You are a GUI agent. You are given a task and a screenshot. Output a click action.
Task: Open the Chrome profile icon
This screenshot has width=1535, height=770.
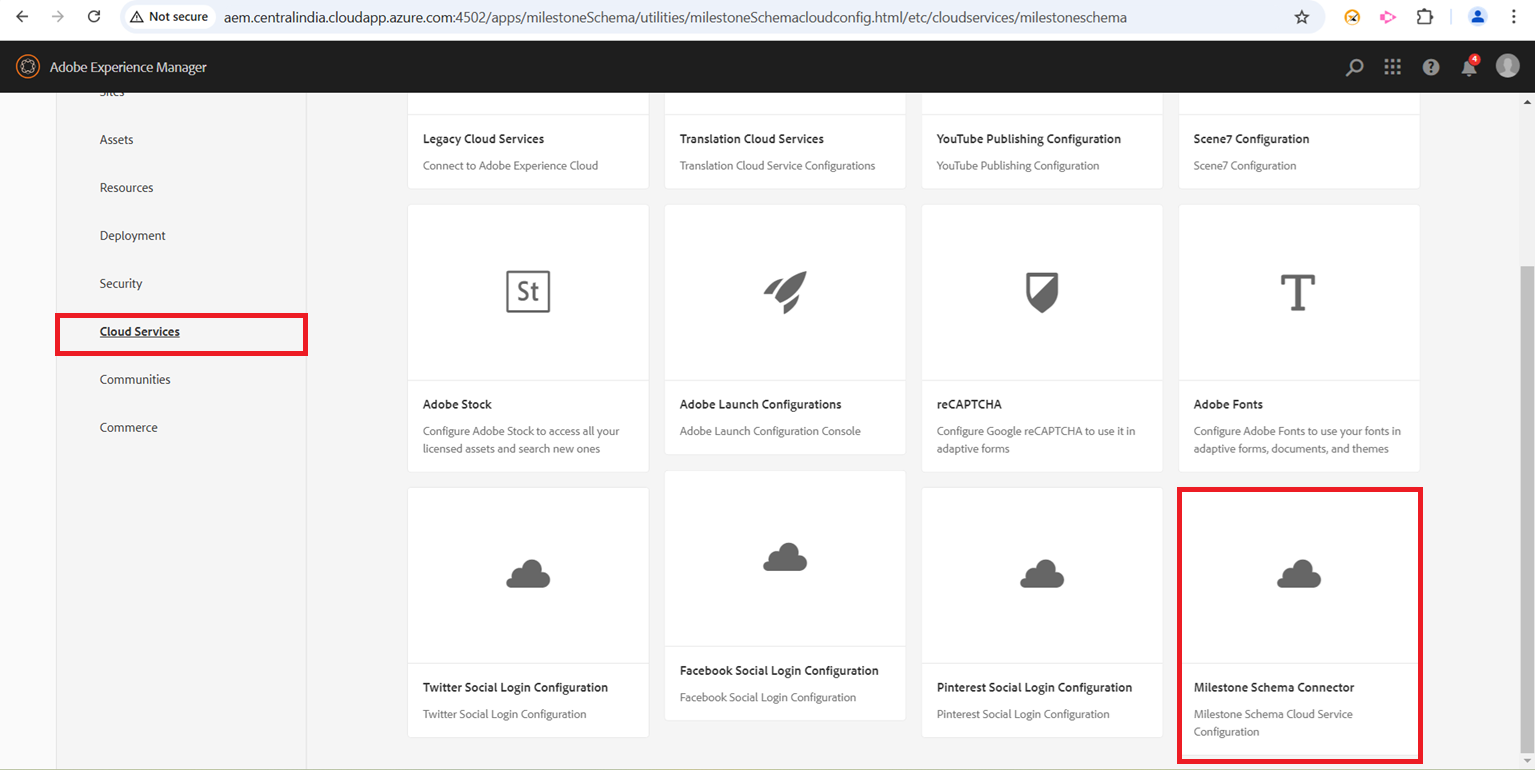pos(1477,17)
